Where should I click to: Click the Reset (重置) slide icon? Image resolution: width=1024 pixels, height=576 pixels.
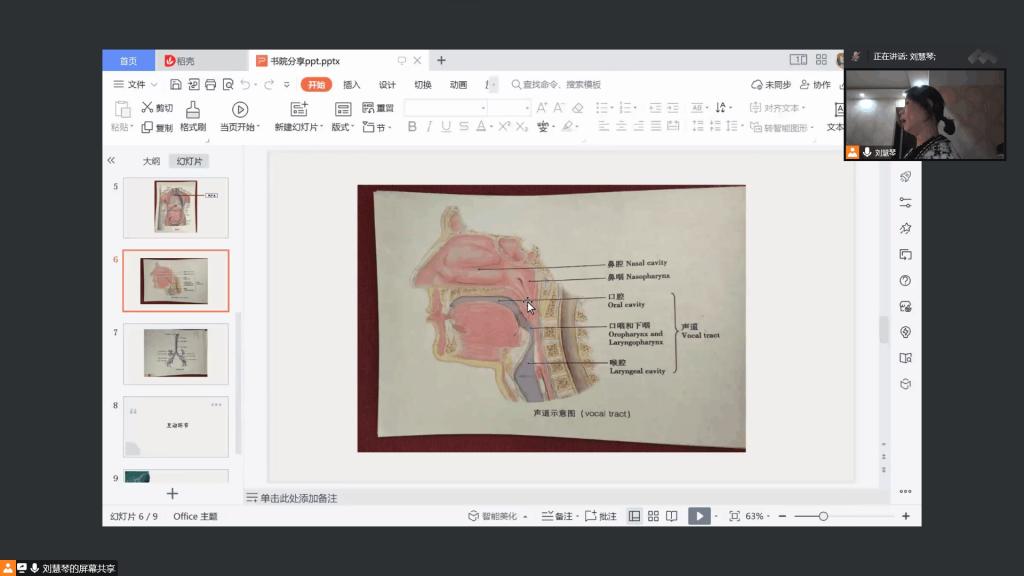pos(378,108)
